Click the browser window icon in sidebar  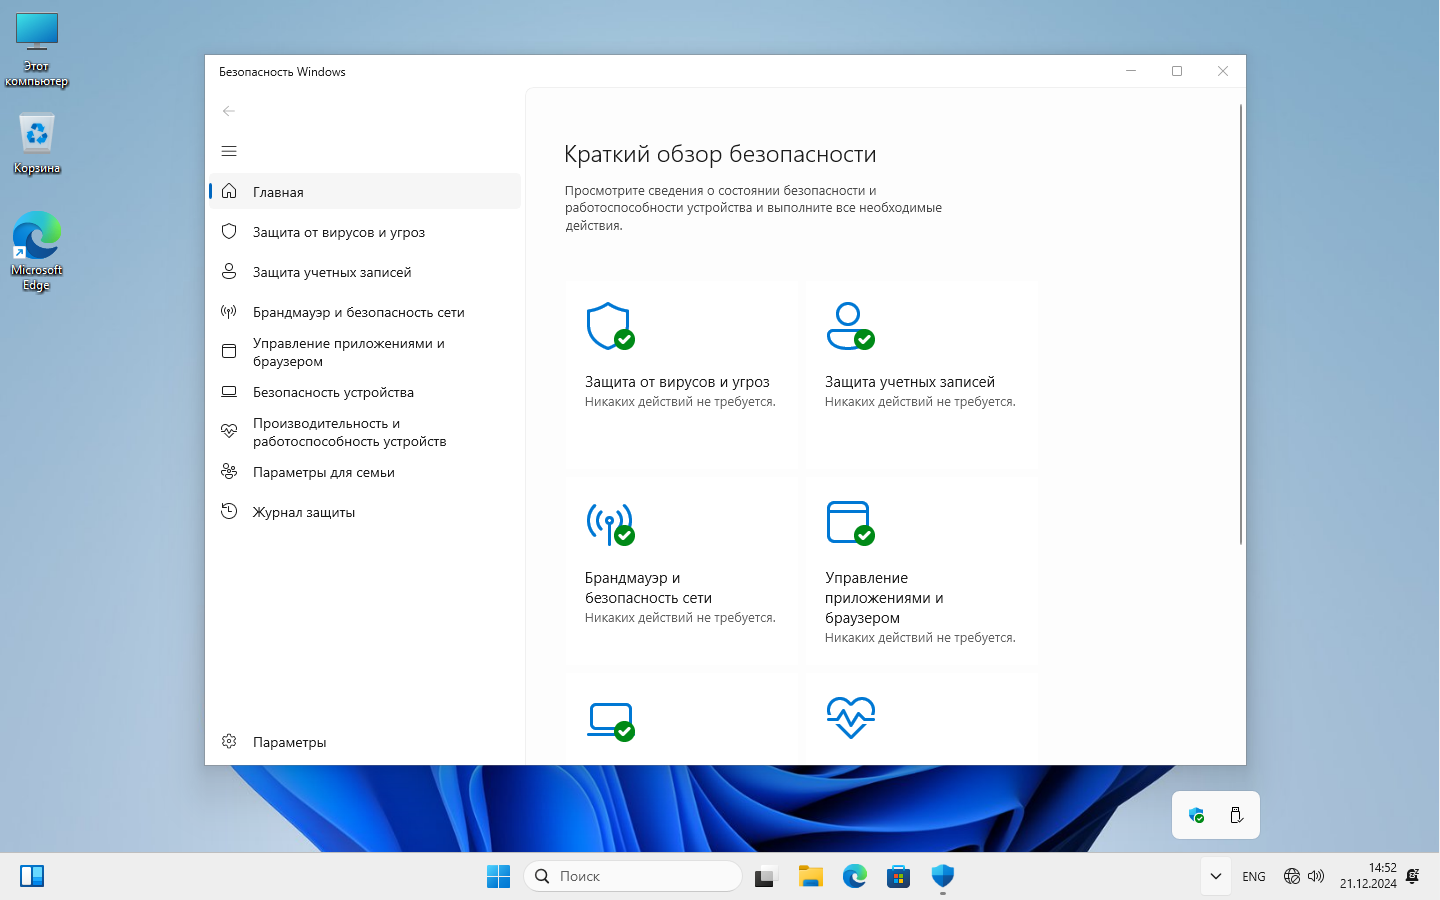229,351
